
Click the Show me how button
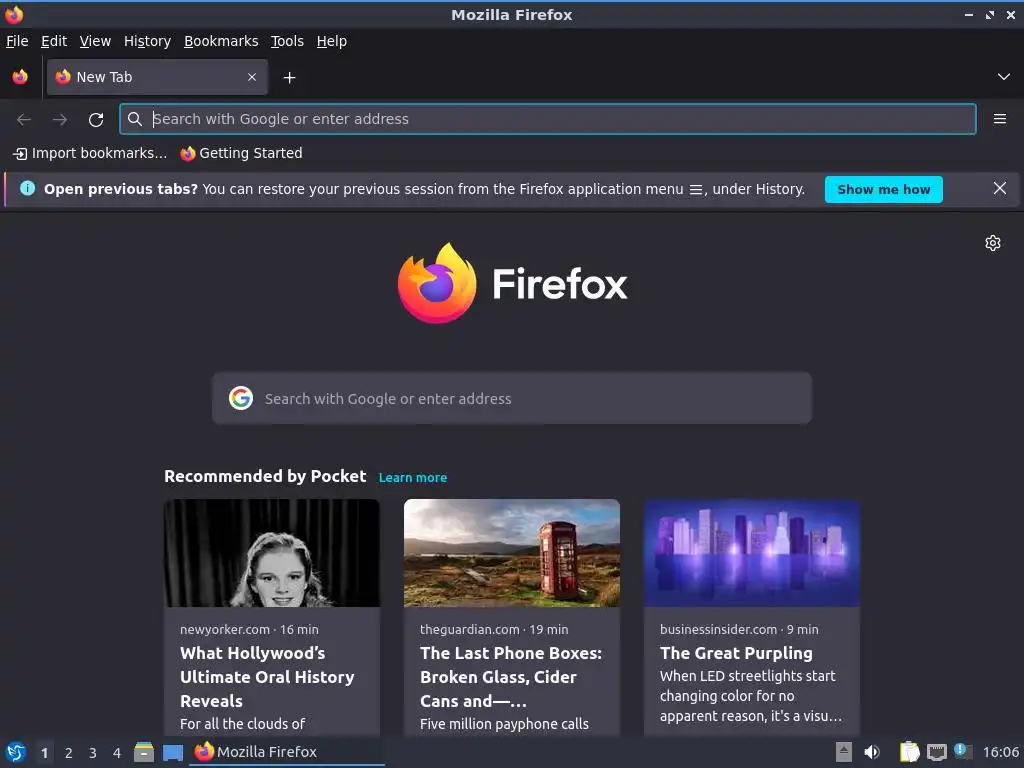[883, 189]
